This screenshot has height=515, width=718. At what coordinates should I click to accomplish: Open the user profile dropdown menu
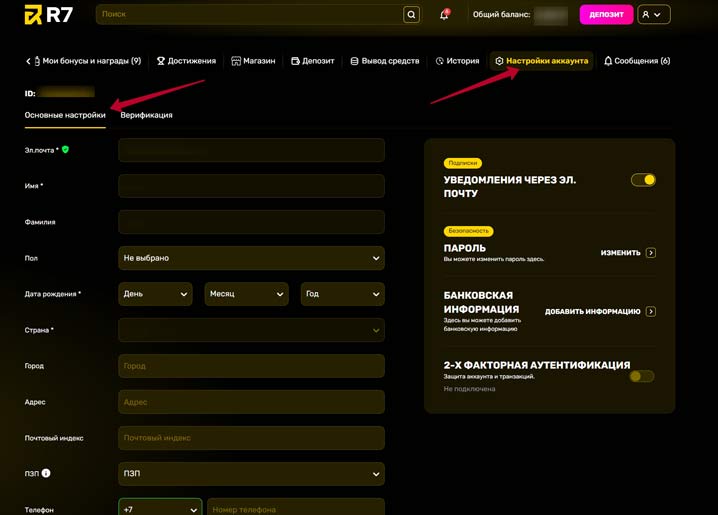coord(653,15)
